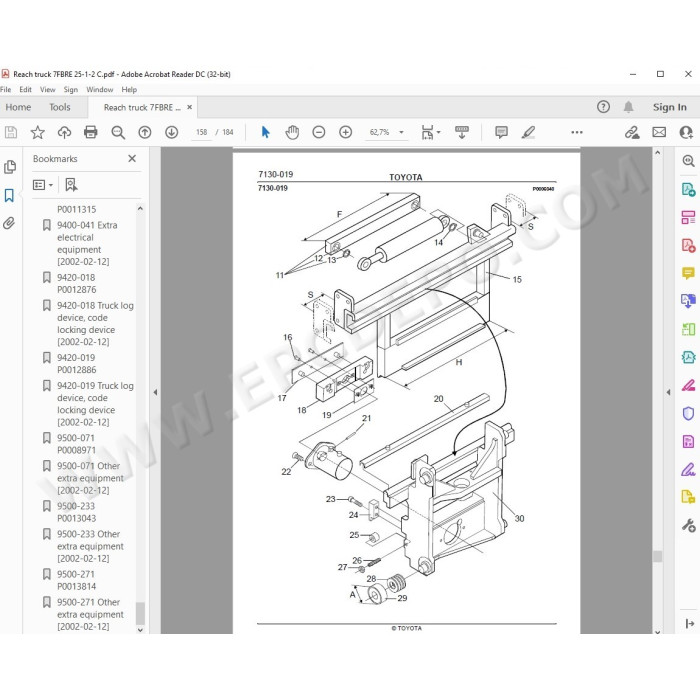Open More Tools wrench icon
This screenshot has width=700, height=700.
point(688,525)
